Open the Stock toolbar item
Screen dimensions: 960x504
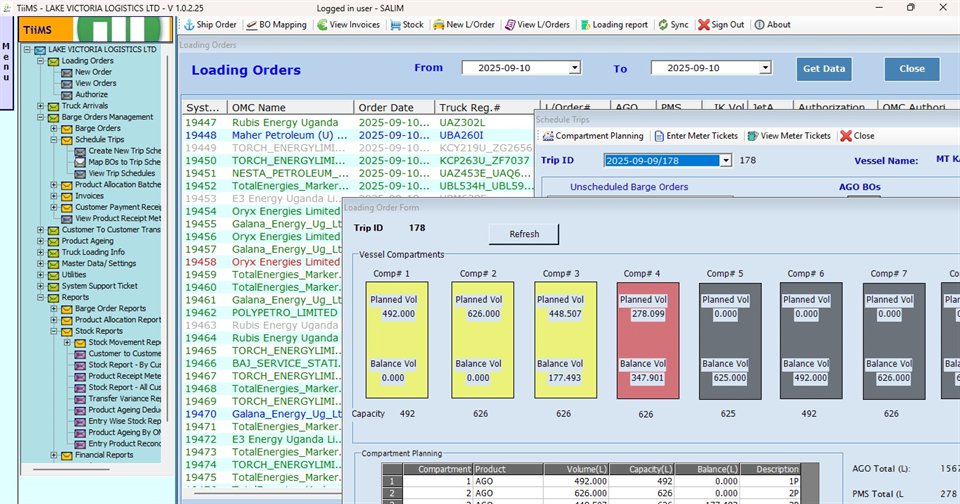407,24
